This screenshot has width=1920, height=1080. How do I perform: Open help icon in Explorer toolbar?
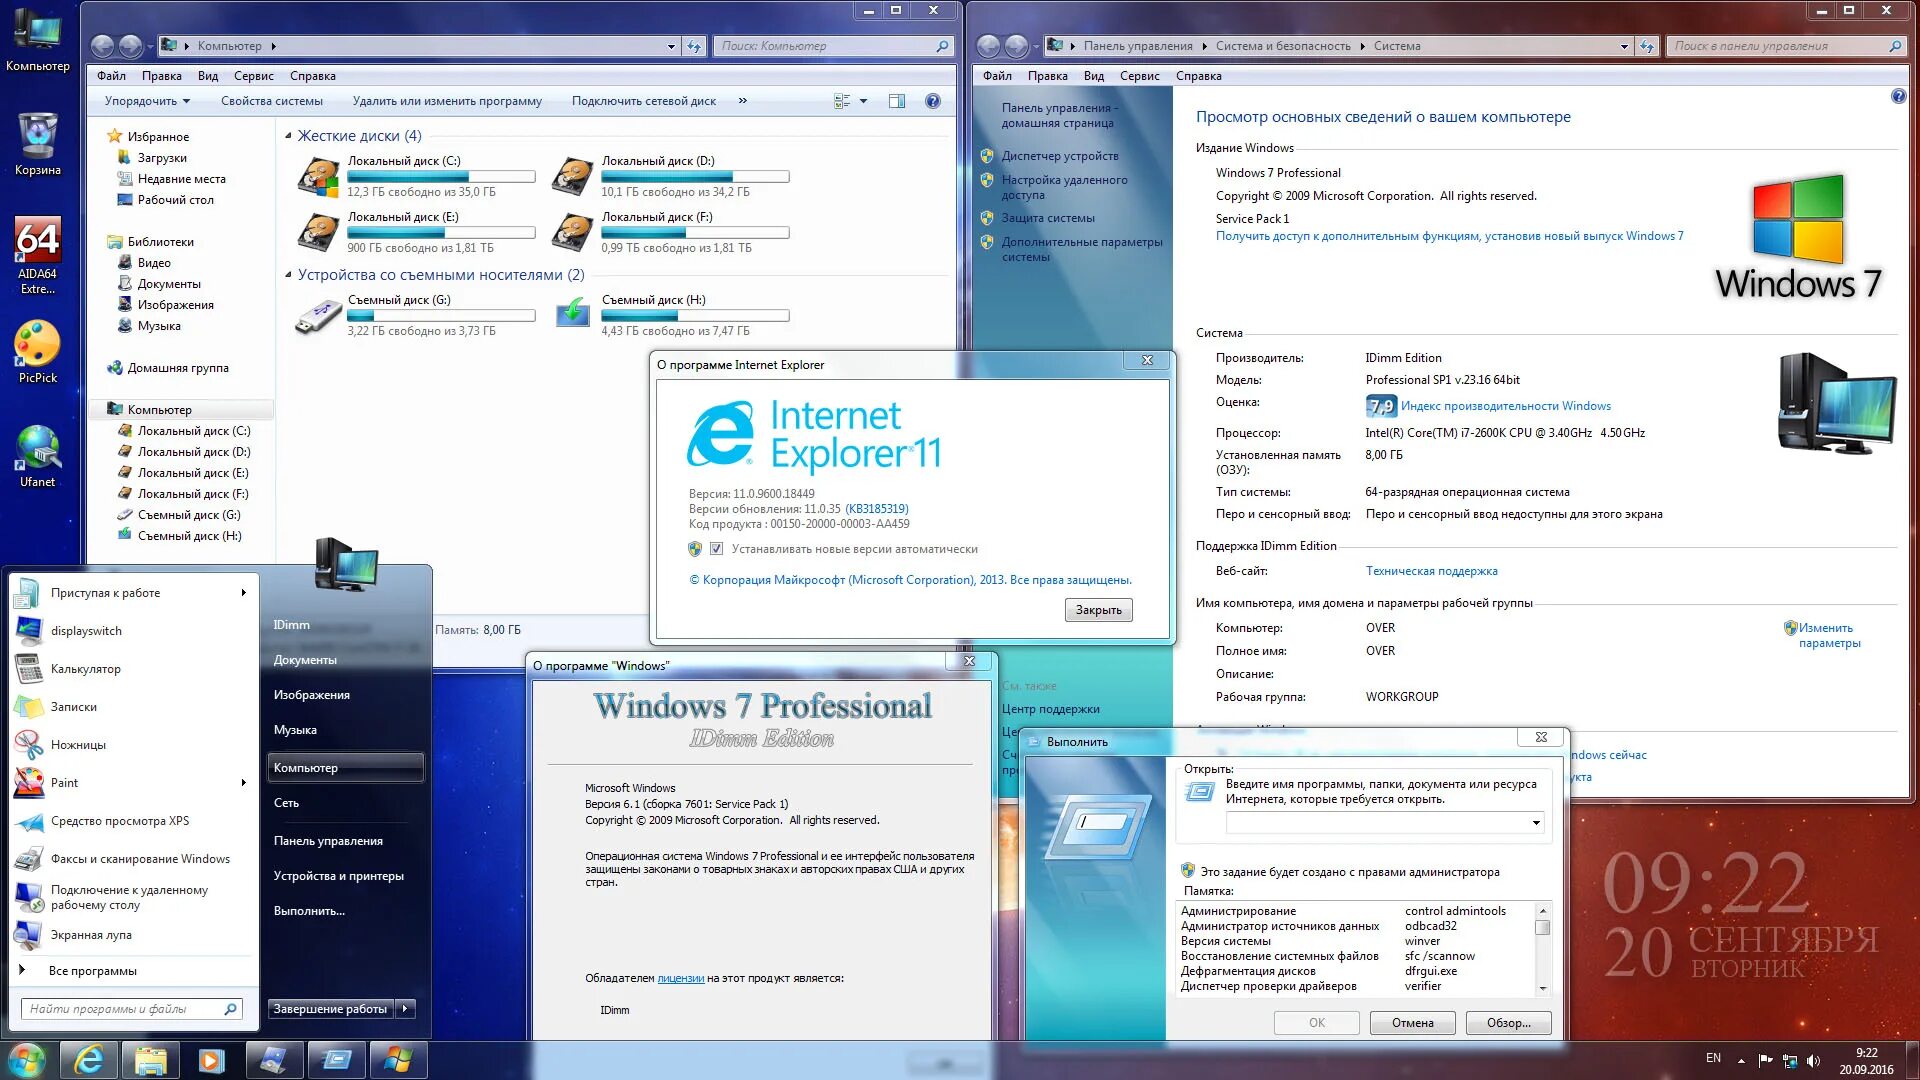click(932, 101)
